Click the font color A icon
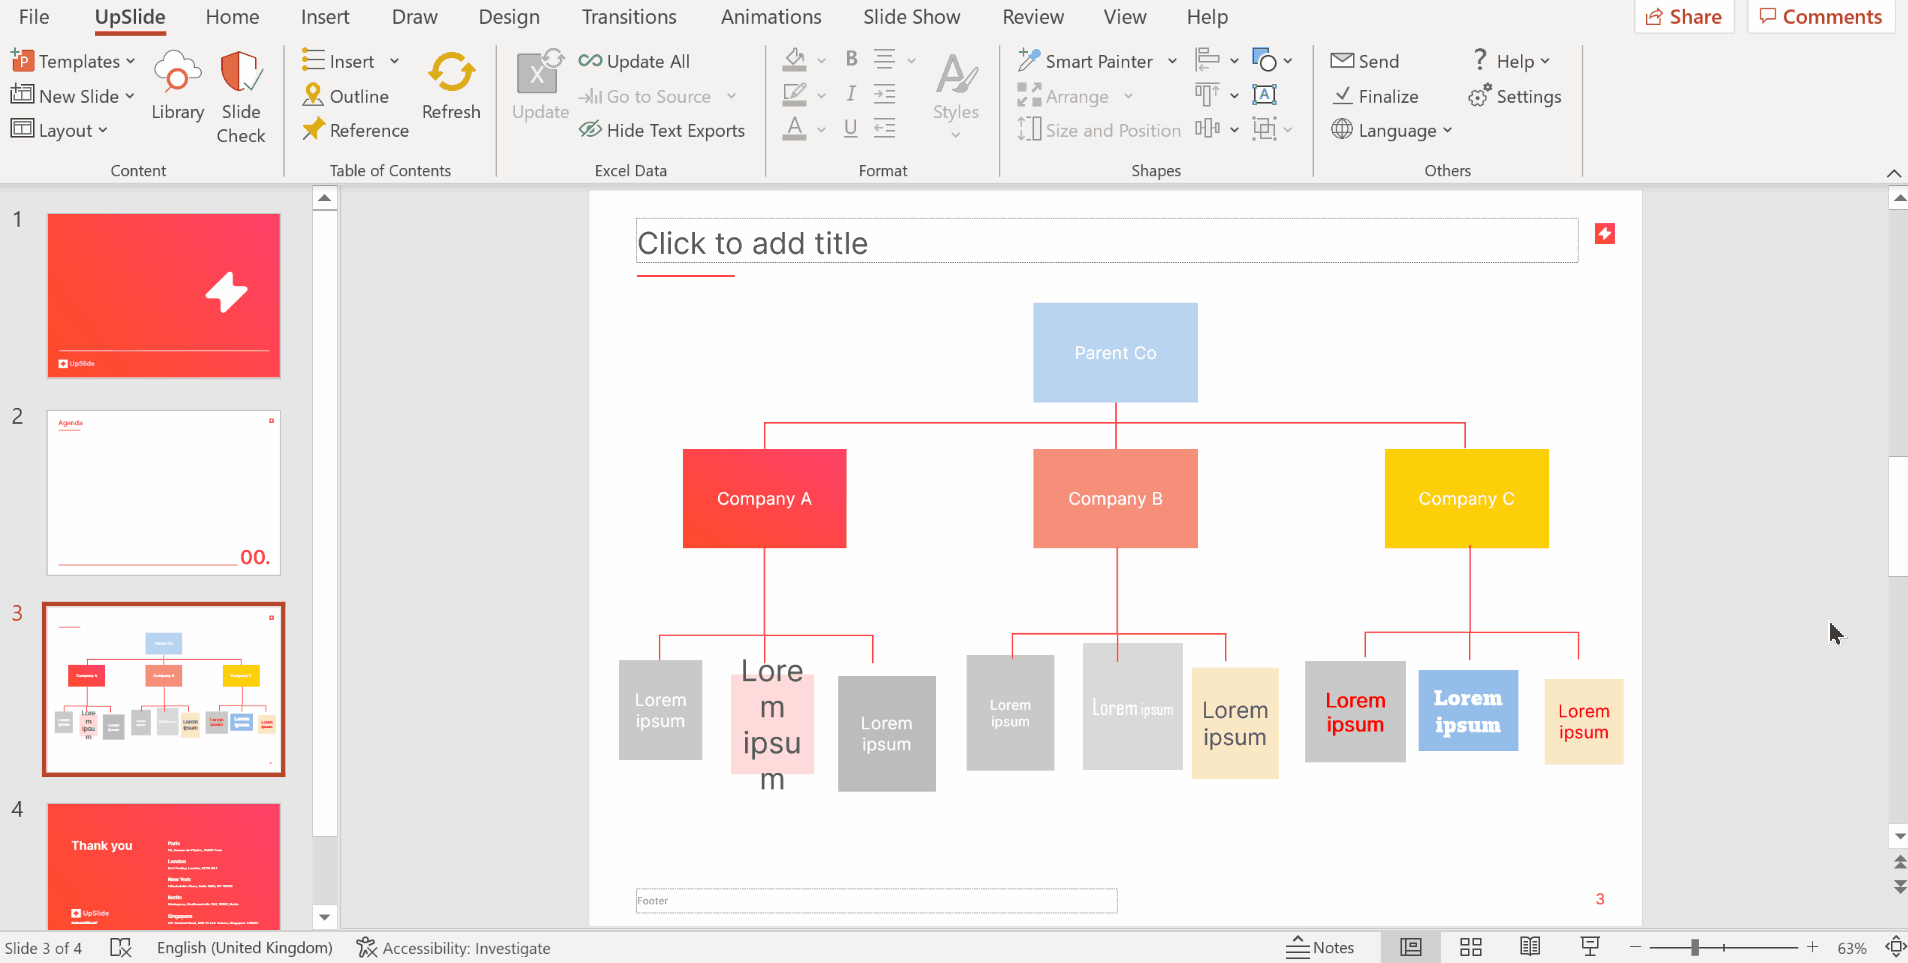Image resolution: width=1908 pixels, height=963 pixels. pos(795,128)
